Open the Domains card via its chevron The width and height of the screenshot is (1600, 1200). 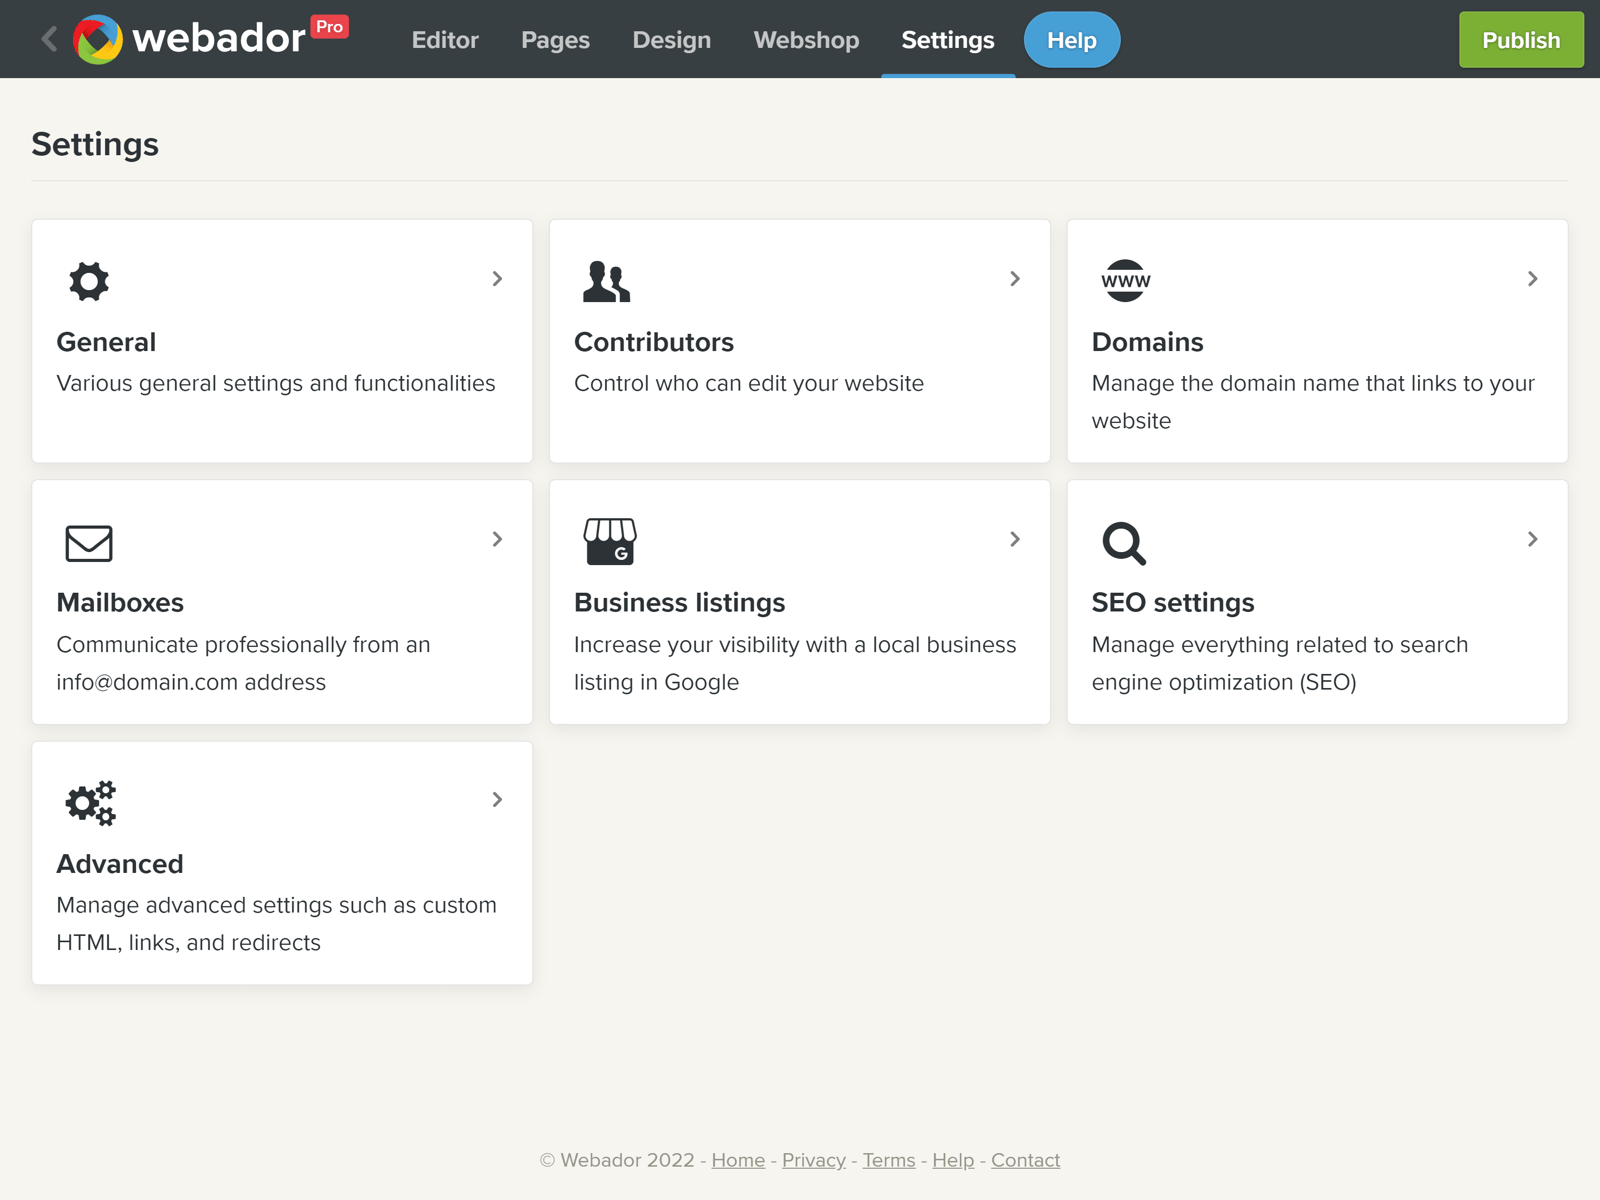1532,279
